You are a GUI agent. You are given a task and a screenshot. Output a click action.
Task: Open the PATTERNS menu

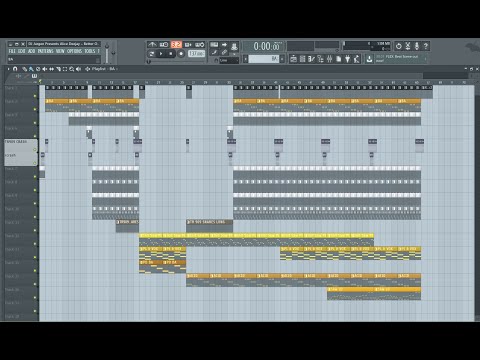(x=46, y=51)
